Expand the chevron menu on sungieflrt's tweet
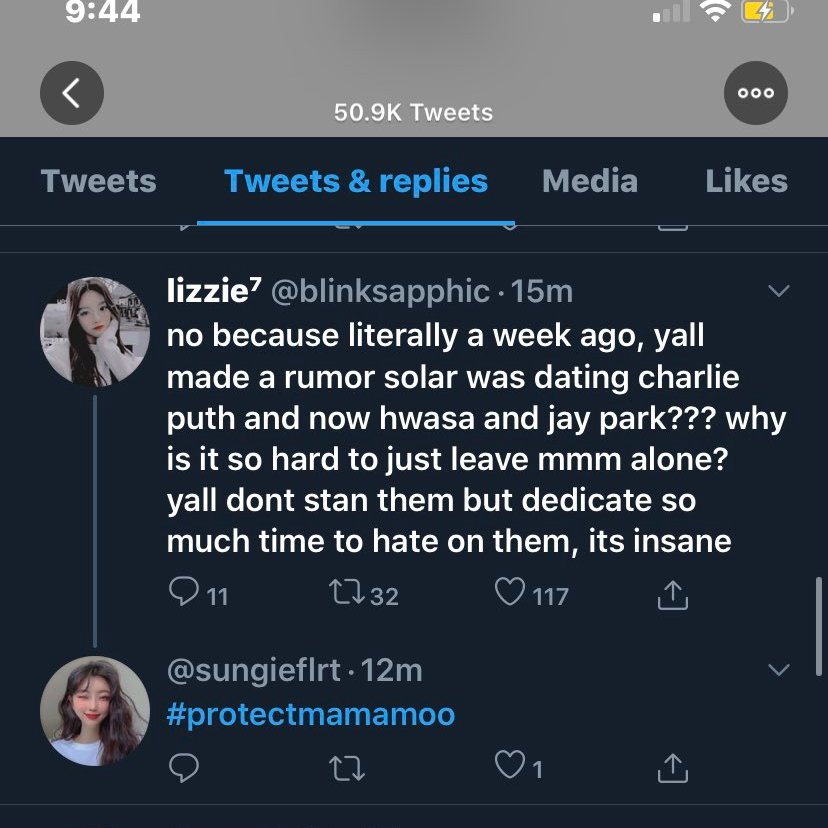The height and width of the screenshot is (828, 828). pos(777,669)
